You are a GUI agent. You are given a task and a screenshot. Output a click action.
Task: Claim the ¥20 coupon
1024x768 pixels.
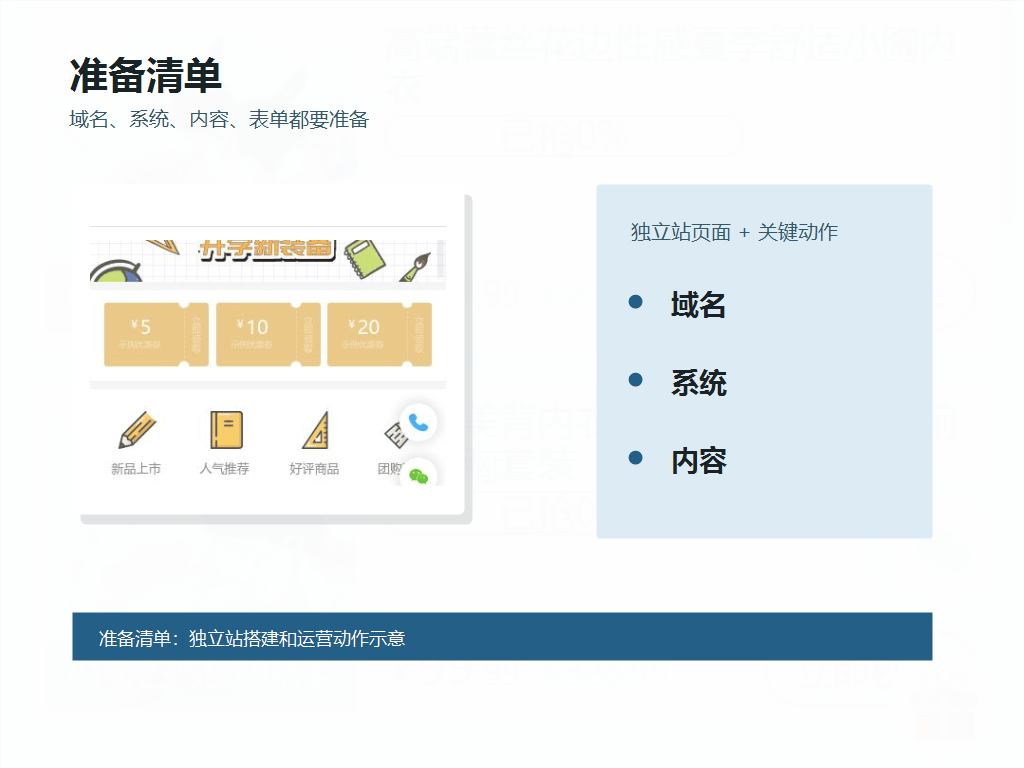[x=379, y=334]
